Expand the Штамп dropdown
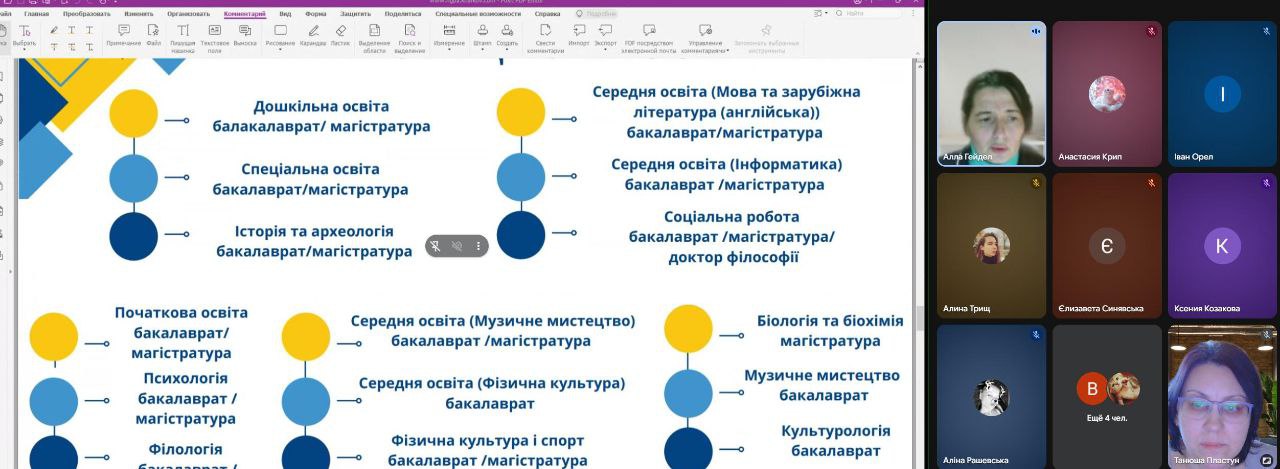The image size is (1280, 469). coord(483,50)
